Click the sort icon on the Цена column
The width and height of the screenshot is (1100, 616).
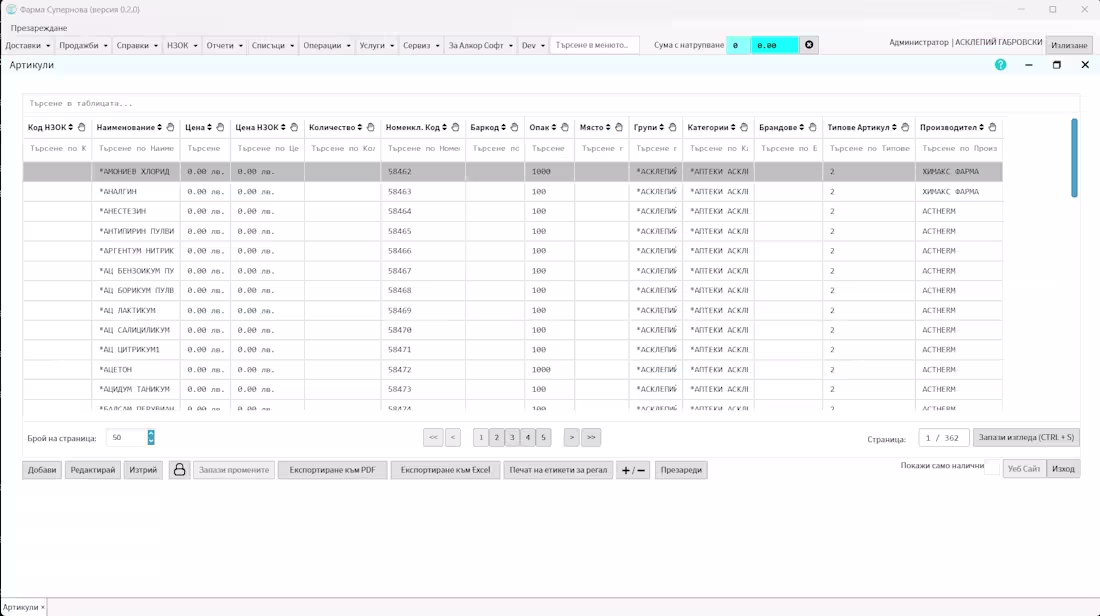(209, 127)
